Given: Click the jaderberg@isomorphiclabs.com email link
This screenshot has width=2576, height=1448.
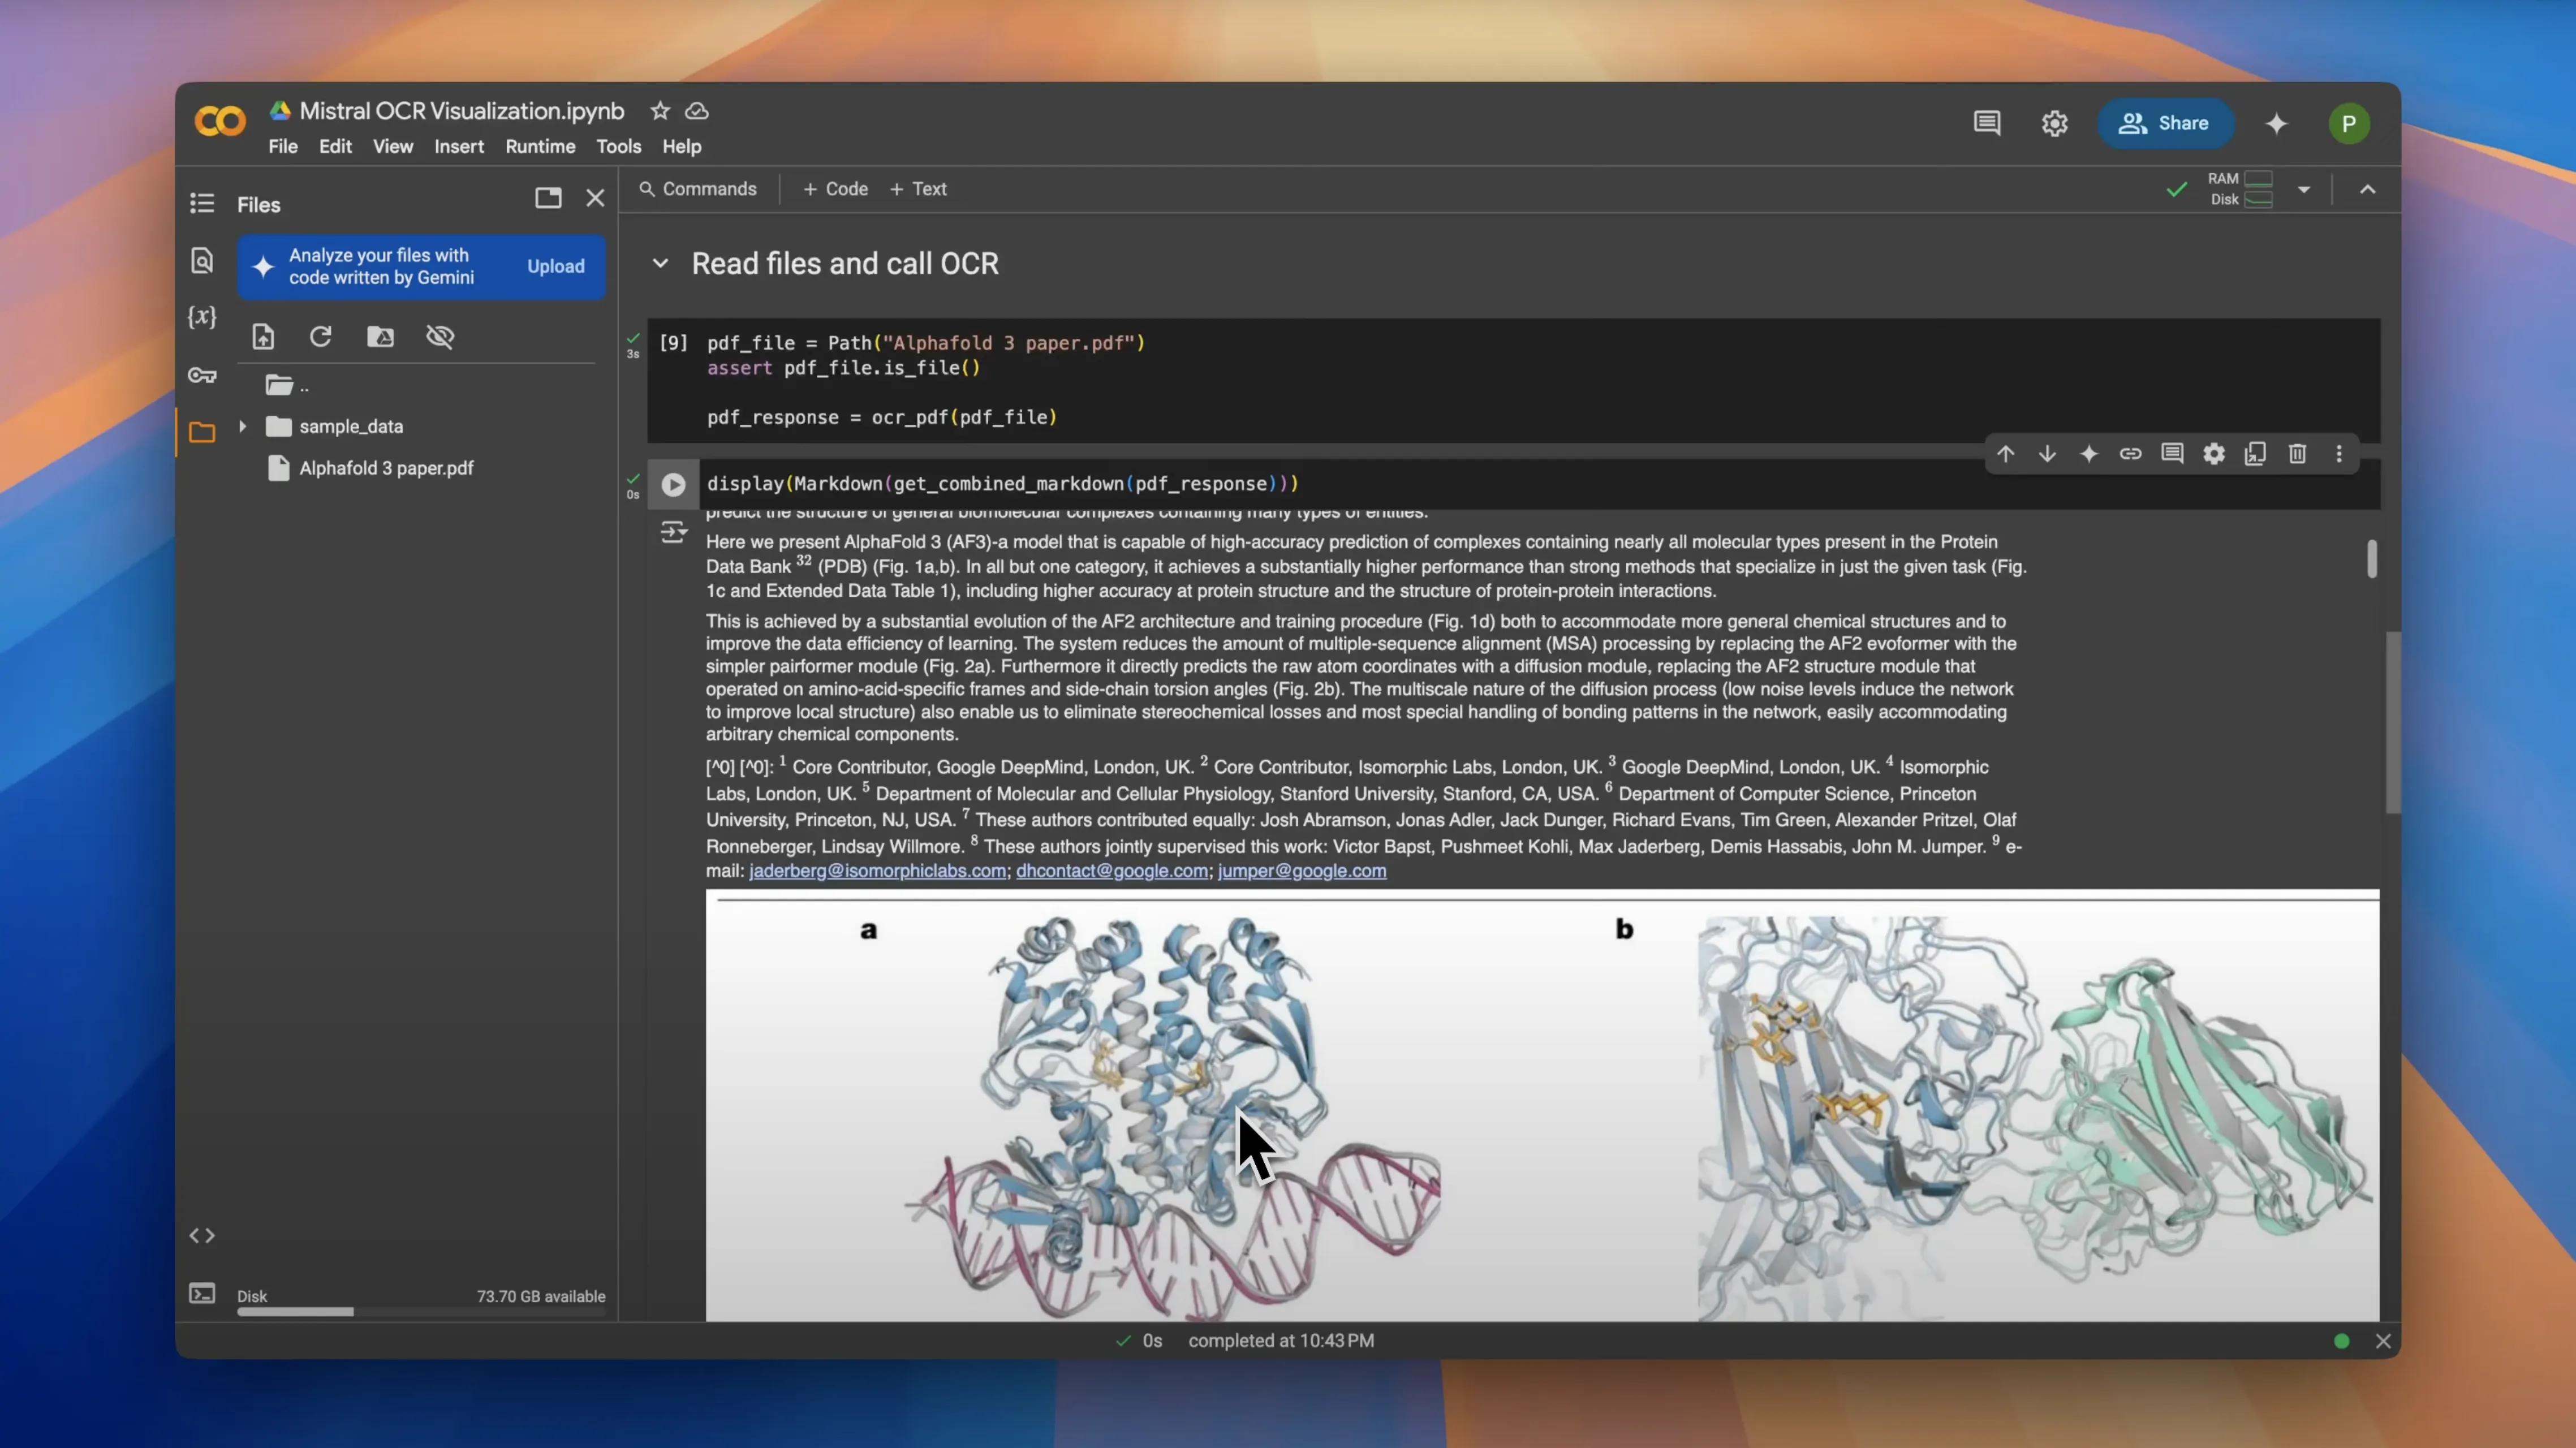Looking at the screenshot, I should (x=878, y=871).
